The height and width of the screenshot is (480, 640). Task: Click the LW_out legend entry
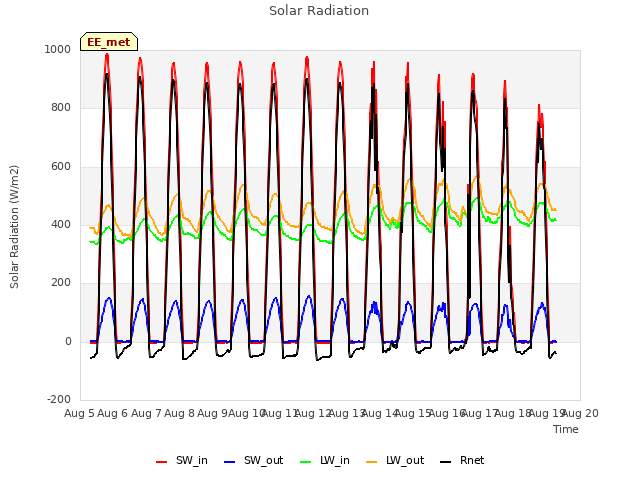click(x=395, y=460)
